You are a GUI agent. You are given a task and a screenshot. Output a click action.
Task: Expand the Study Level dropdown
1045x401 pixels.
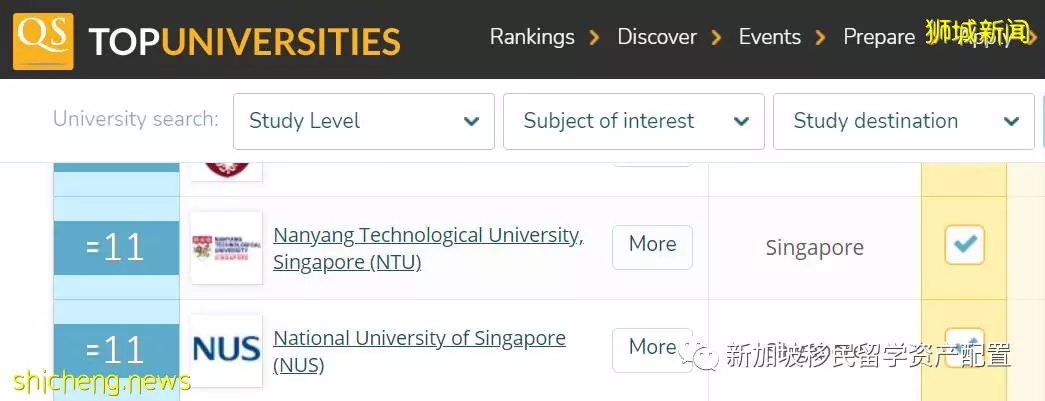[364, 121]
